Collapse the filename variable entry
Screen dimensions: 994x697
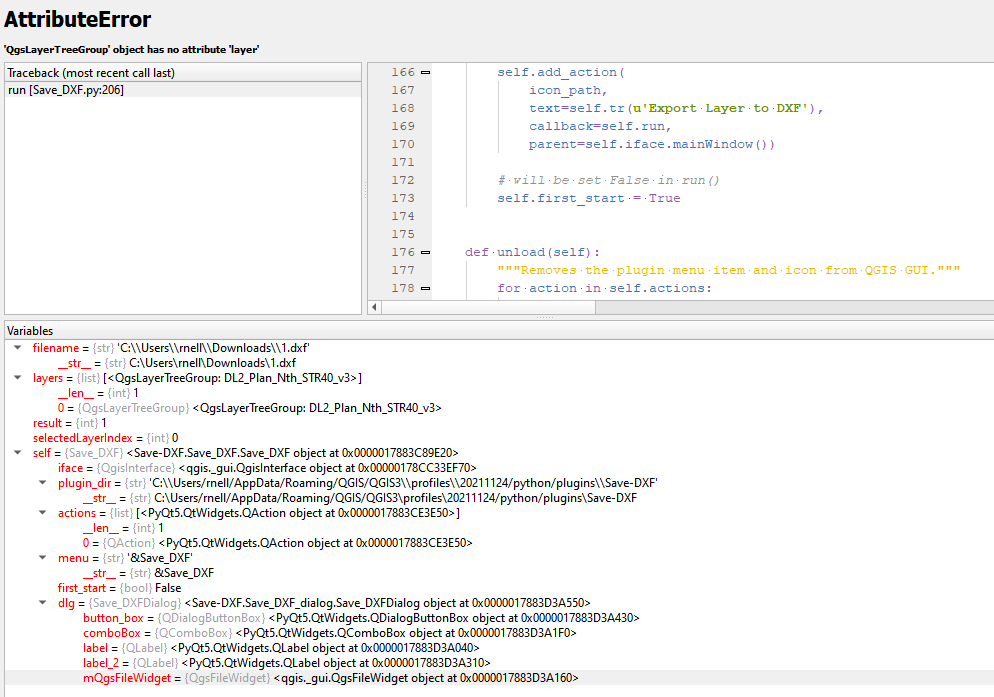coord(17,348)
